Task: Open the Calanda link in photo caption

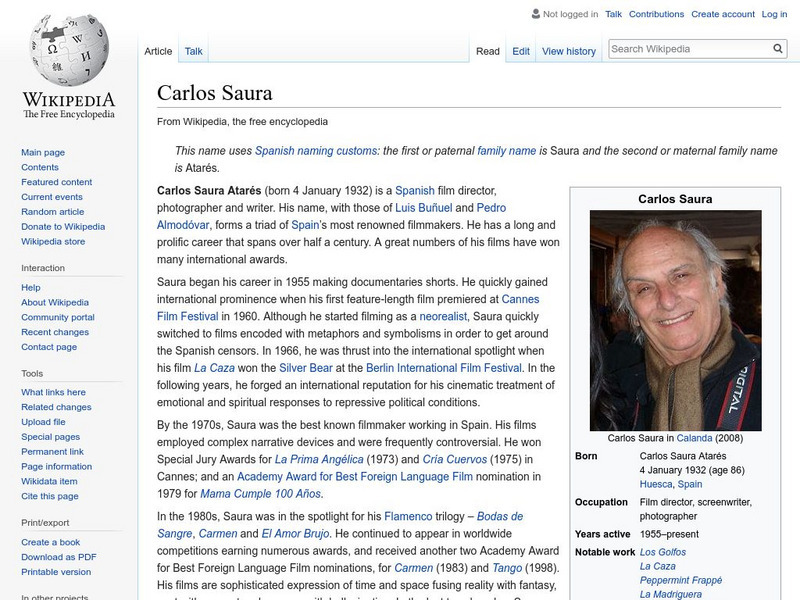Action: pyautogui.click(x=694, y=438)
